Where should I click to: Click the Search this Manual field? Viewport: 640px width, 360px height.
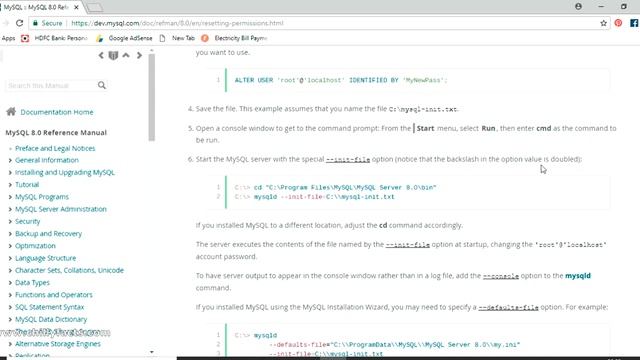(x=51, y=85)
